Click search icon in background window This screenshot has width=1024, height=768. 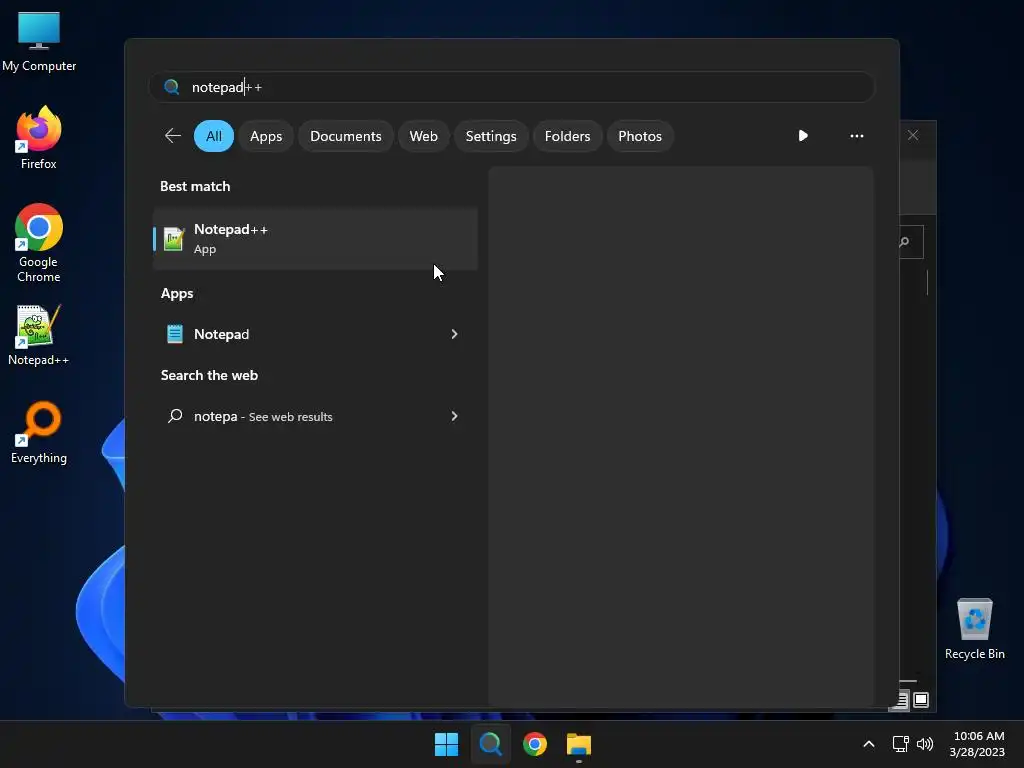tap(904, 242)
